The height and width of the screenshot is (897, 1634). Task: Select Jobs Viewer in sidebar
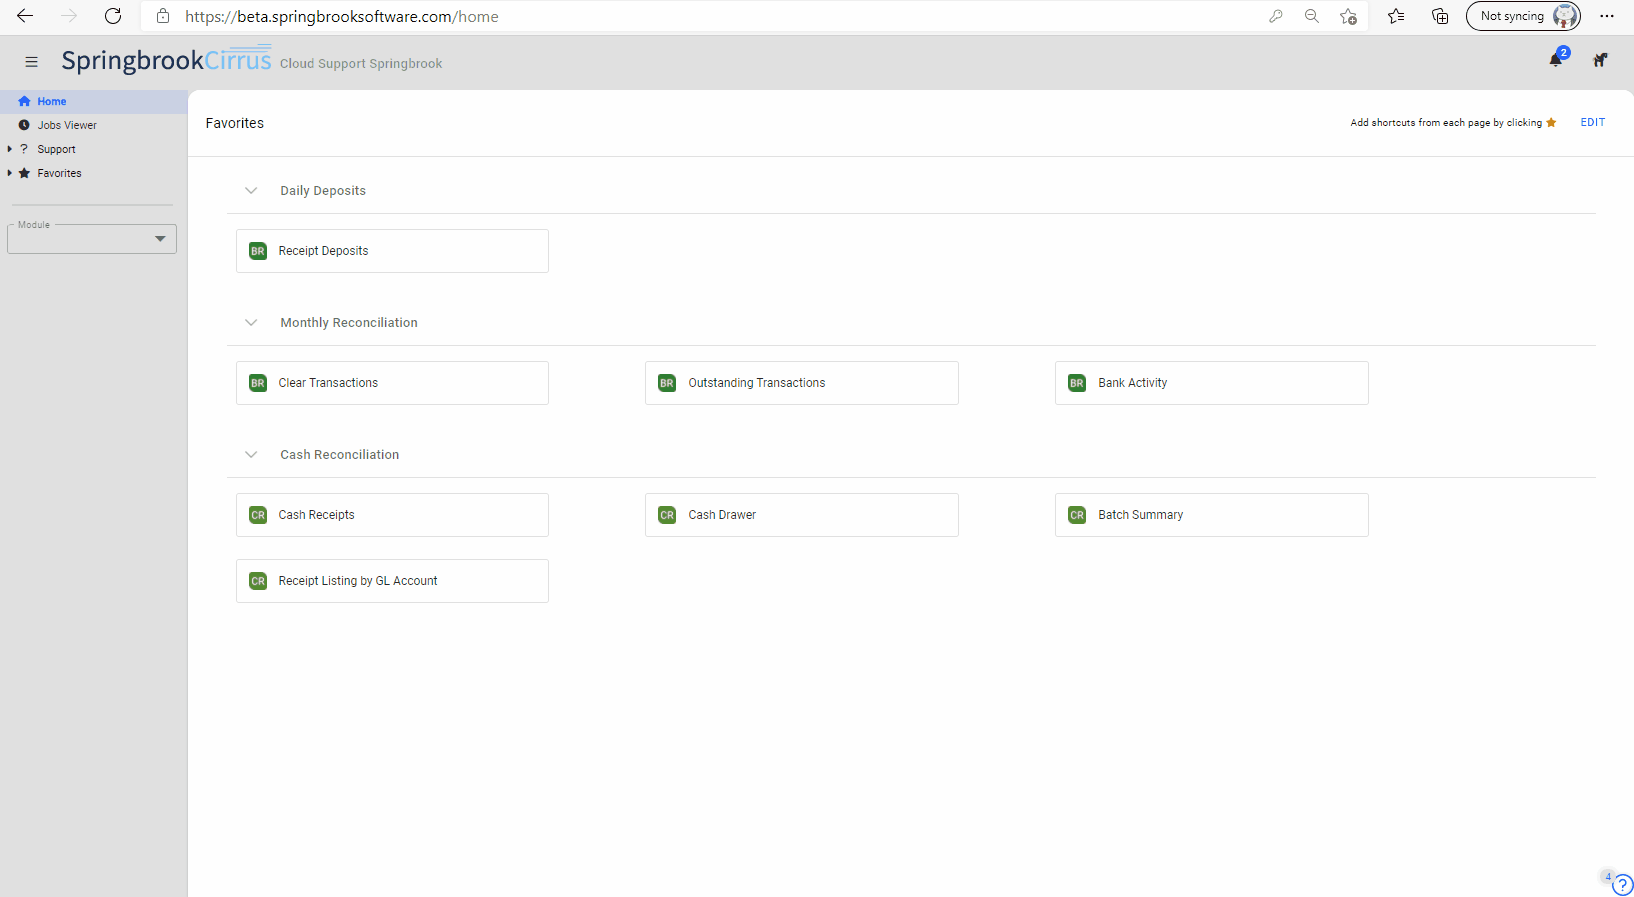(67, 125)
